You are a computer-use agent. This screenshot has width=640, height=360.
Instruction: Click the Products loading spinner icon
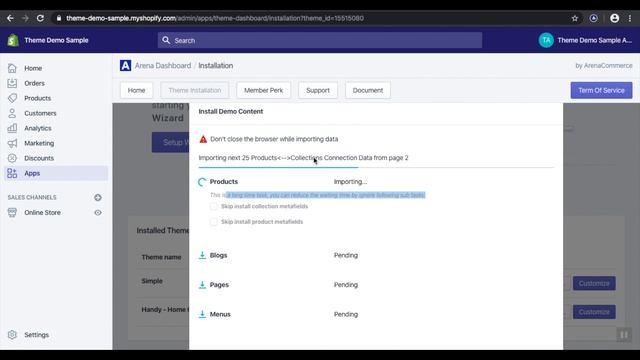(x=202, y=182)
